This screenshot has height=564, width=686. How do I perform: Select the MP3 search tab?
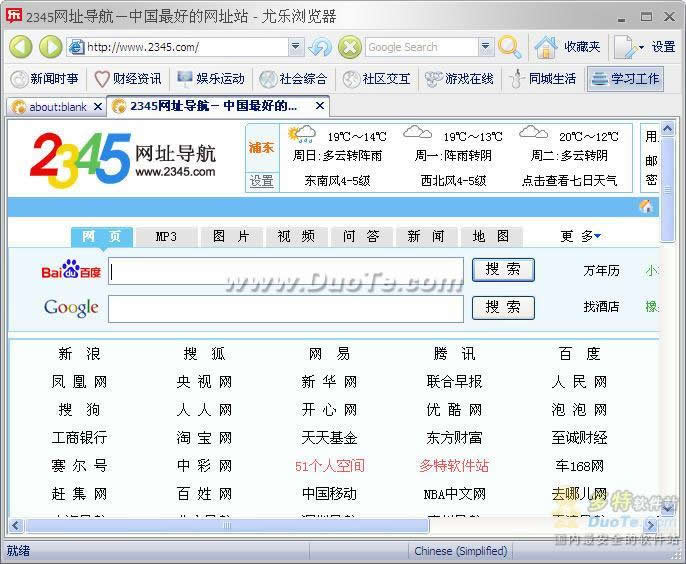point(166,237)
